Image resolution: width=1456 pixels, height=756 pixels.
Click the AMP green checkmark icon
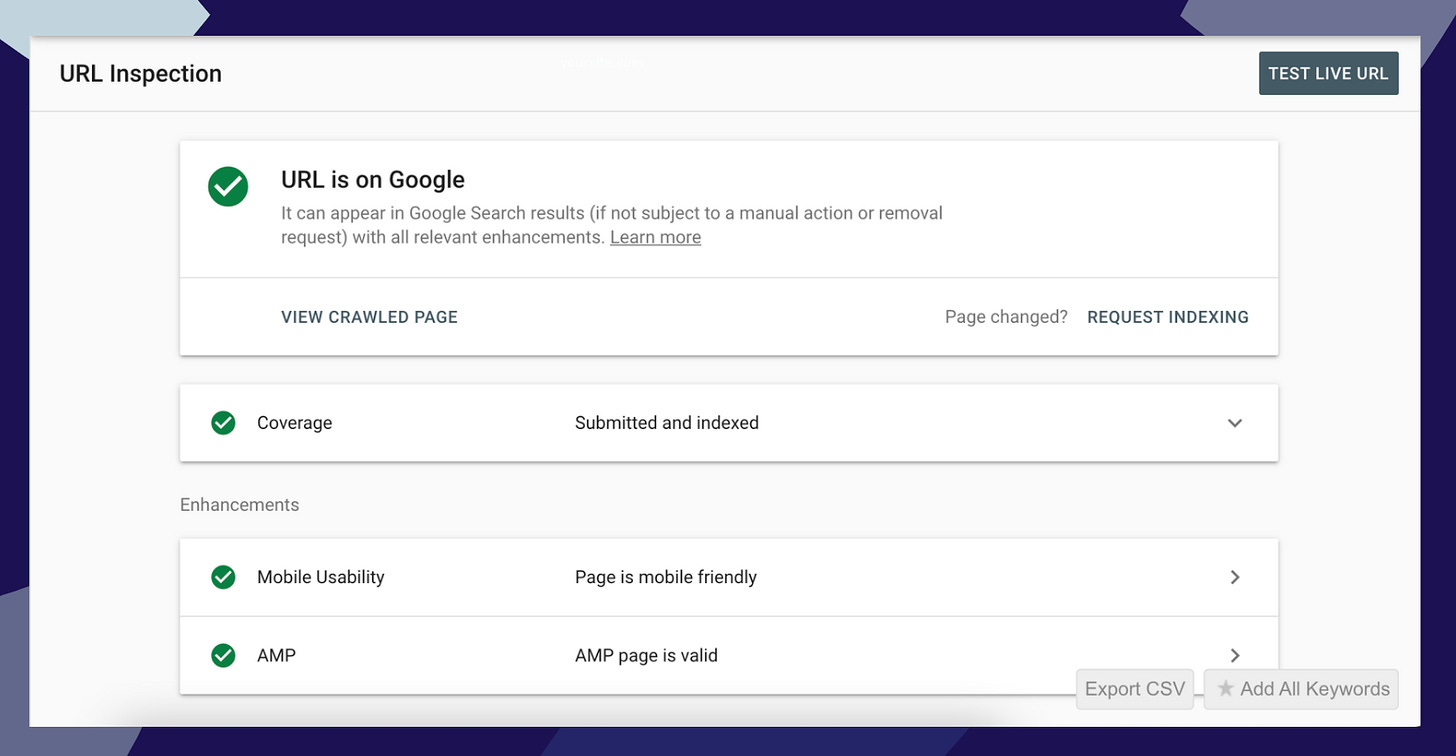(223, 655)
